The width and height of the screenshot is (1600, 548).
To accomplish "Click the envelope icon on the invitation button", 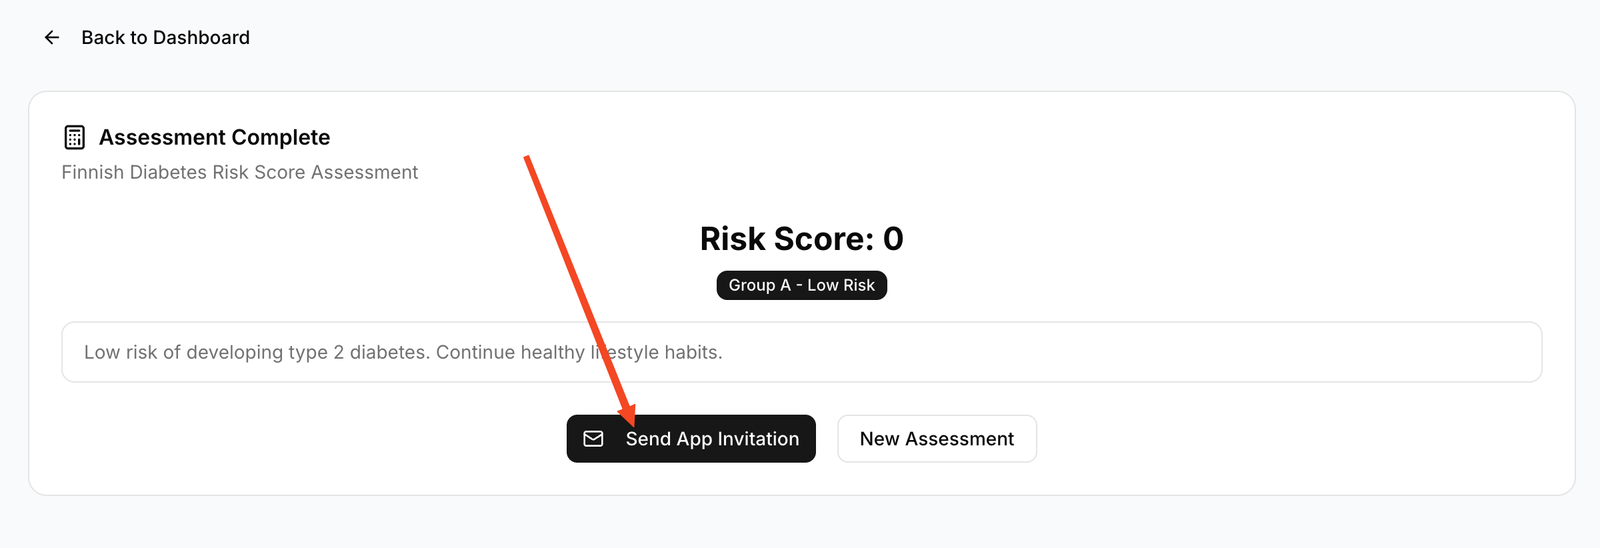I will coord(593,439).
